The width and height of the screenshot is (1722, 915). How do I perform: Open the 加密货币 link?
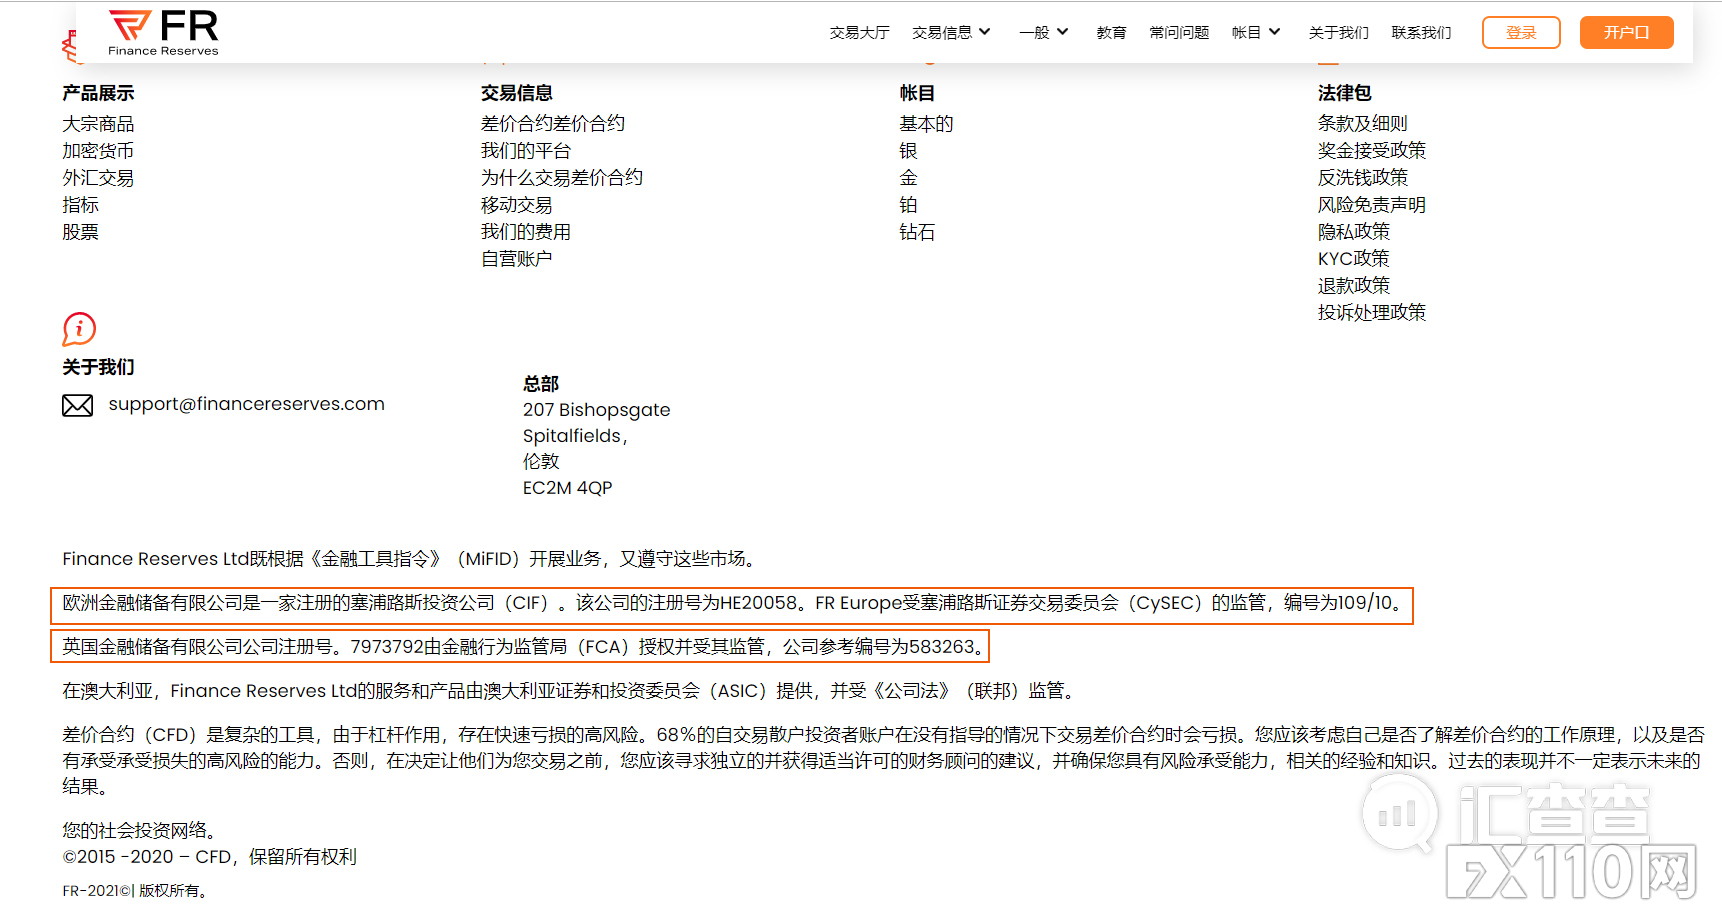coord(98,151)
